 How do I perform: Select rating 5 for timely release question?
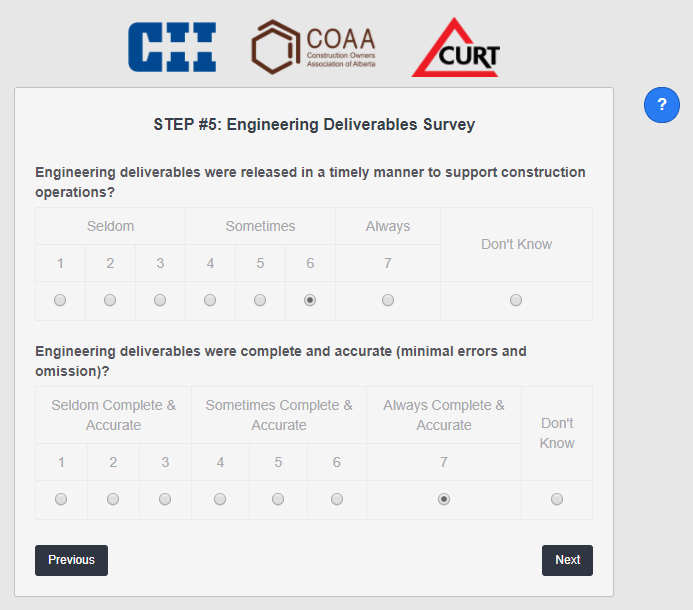[x=260, y=300]
